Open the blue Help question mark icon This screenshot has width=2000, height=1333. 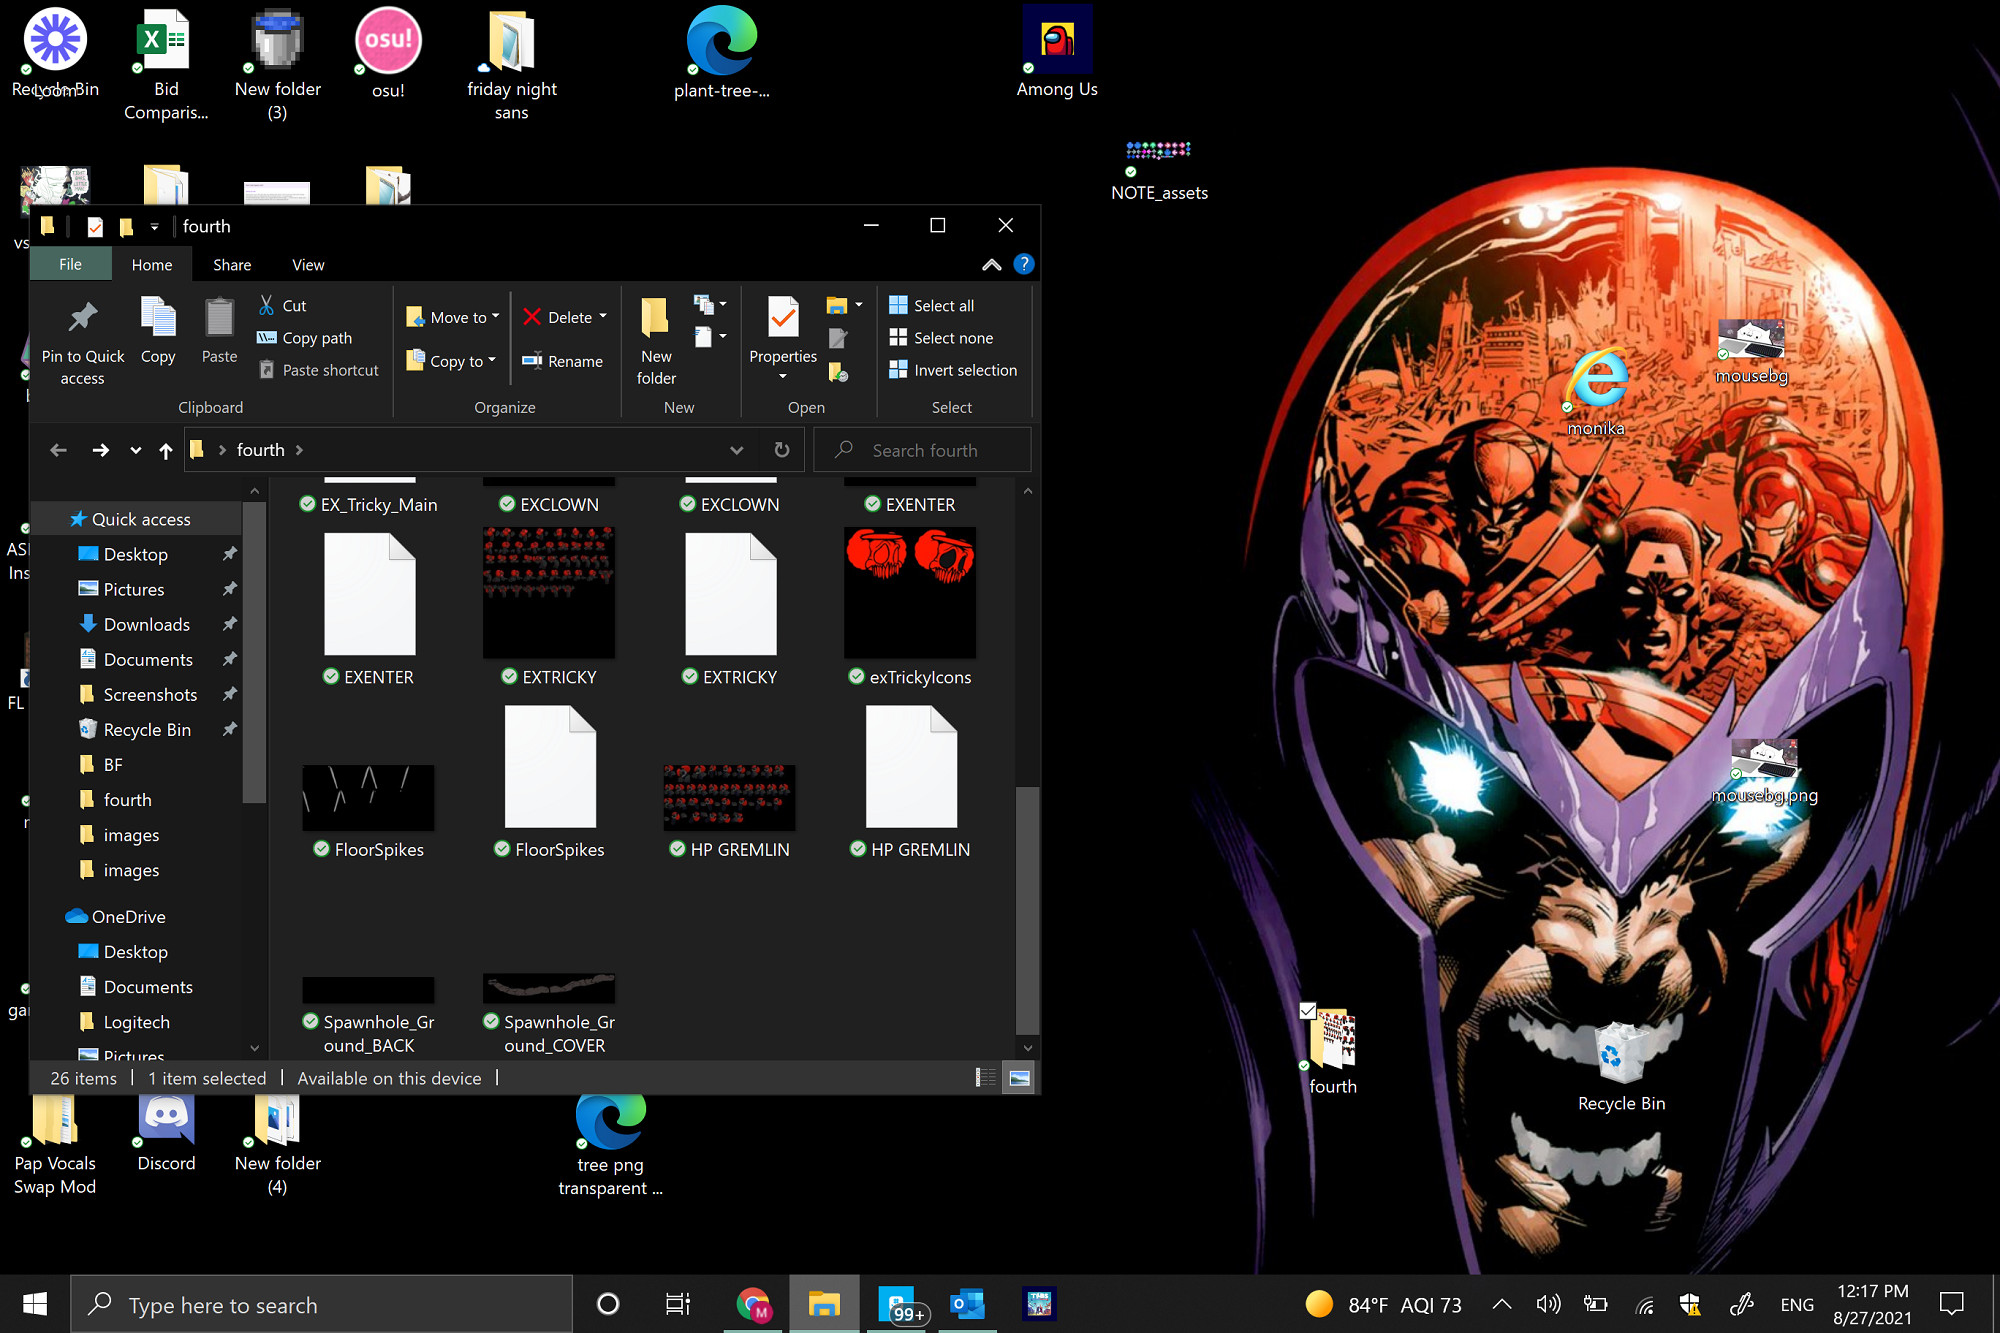tap(1023, 264)
